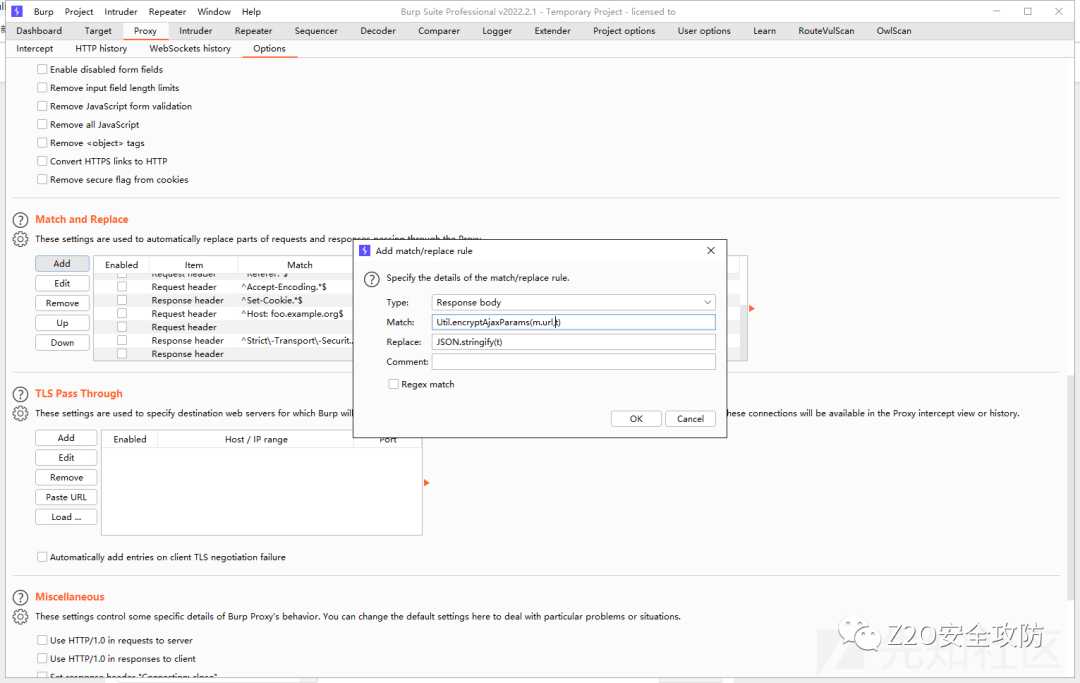The height and width of the screenshot is (683, 1080).
Task: Click the Item column header
Action: tap(194, 265)
